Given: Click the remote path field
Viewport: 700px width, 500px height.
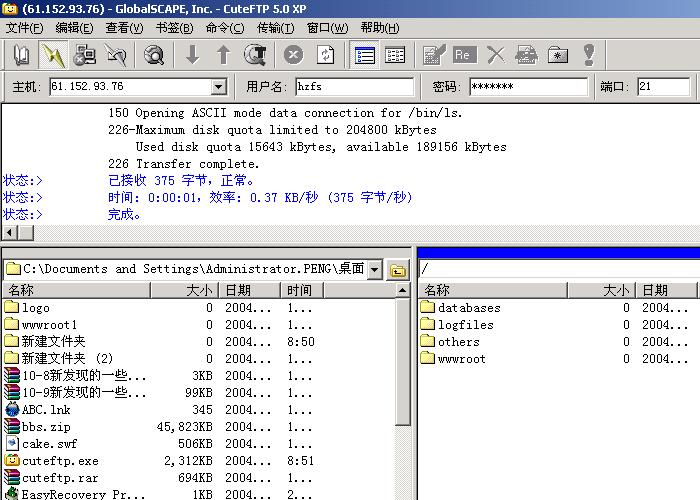Looking at the screenshot, I should (560, 269).
